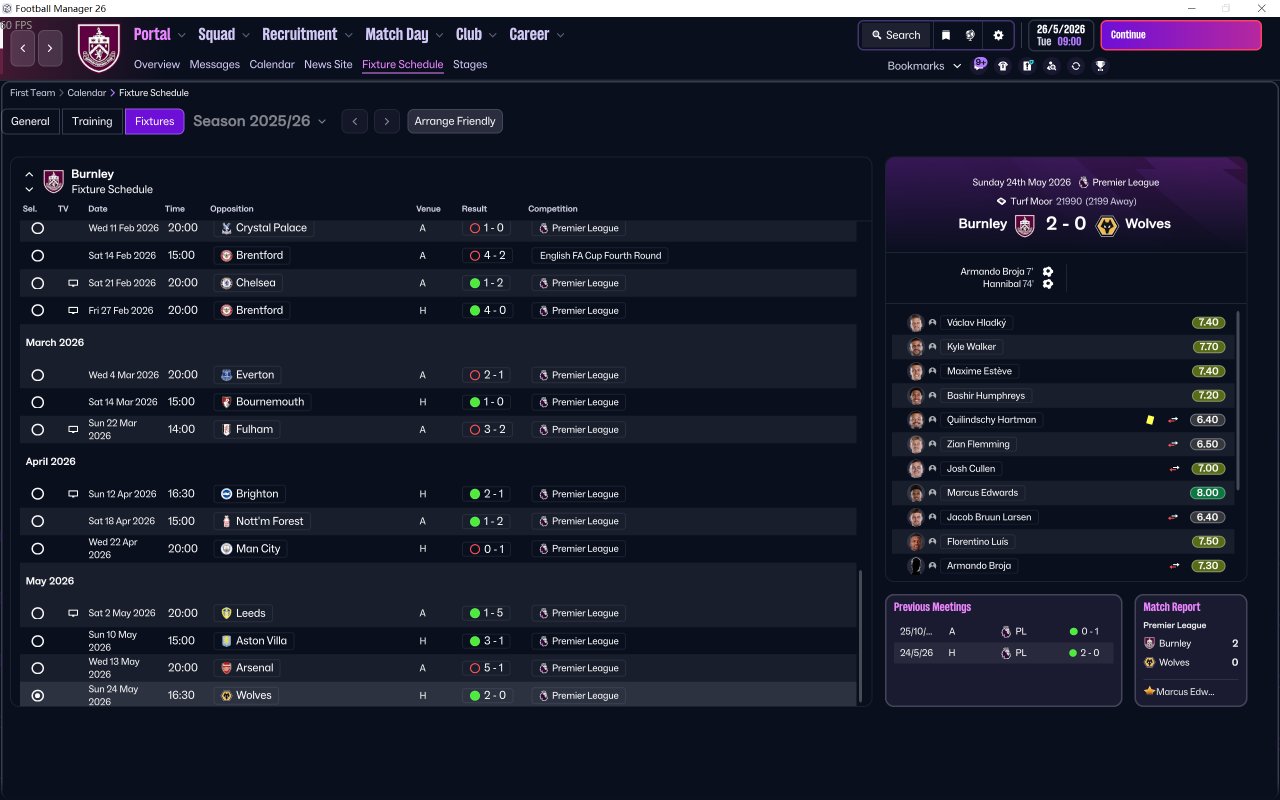Click the Crystal Palace club badge in fixtures
Screen dimensions: 1280x800
(x=226, y=228)
